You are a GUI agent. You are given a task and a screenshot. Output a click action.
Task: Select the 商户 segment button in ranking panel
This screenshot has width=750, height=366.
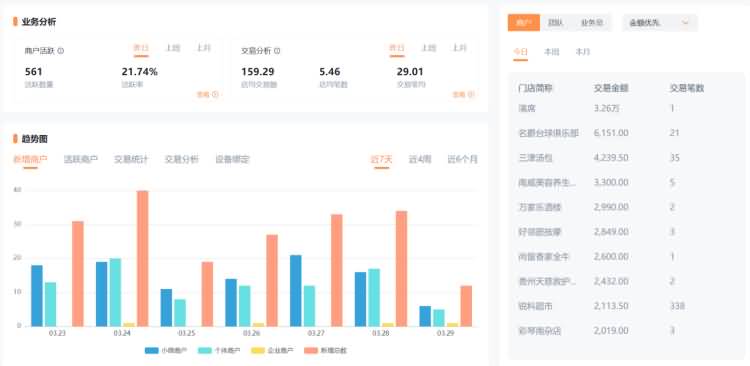tap(524, 22)
